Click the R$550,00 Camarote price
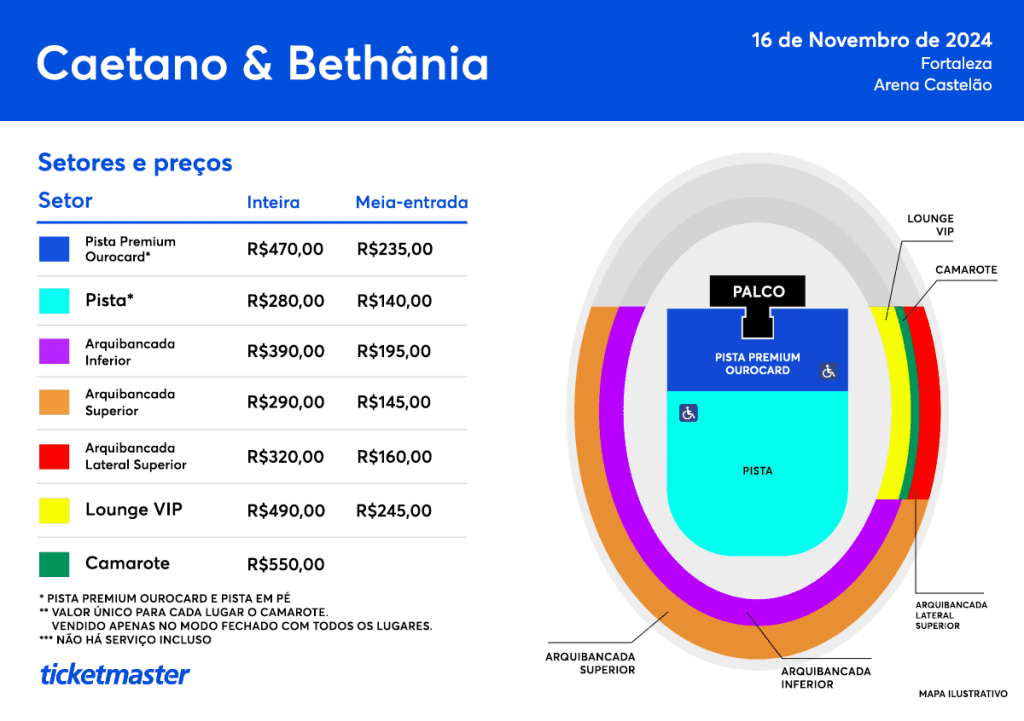 285,565
